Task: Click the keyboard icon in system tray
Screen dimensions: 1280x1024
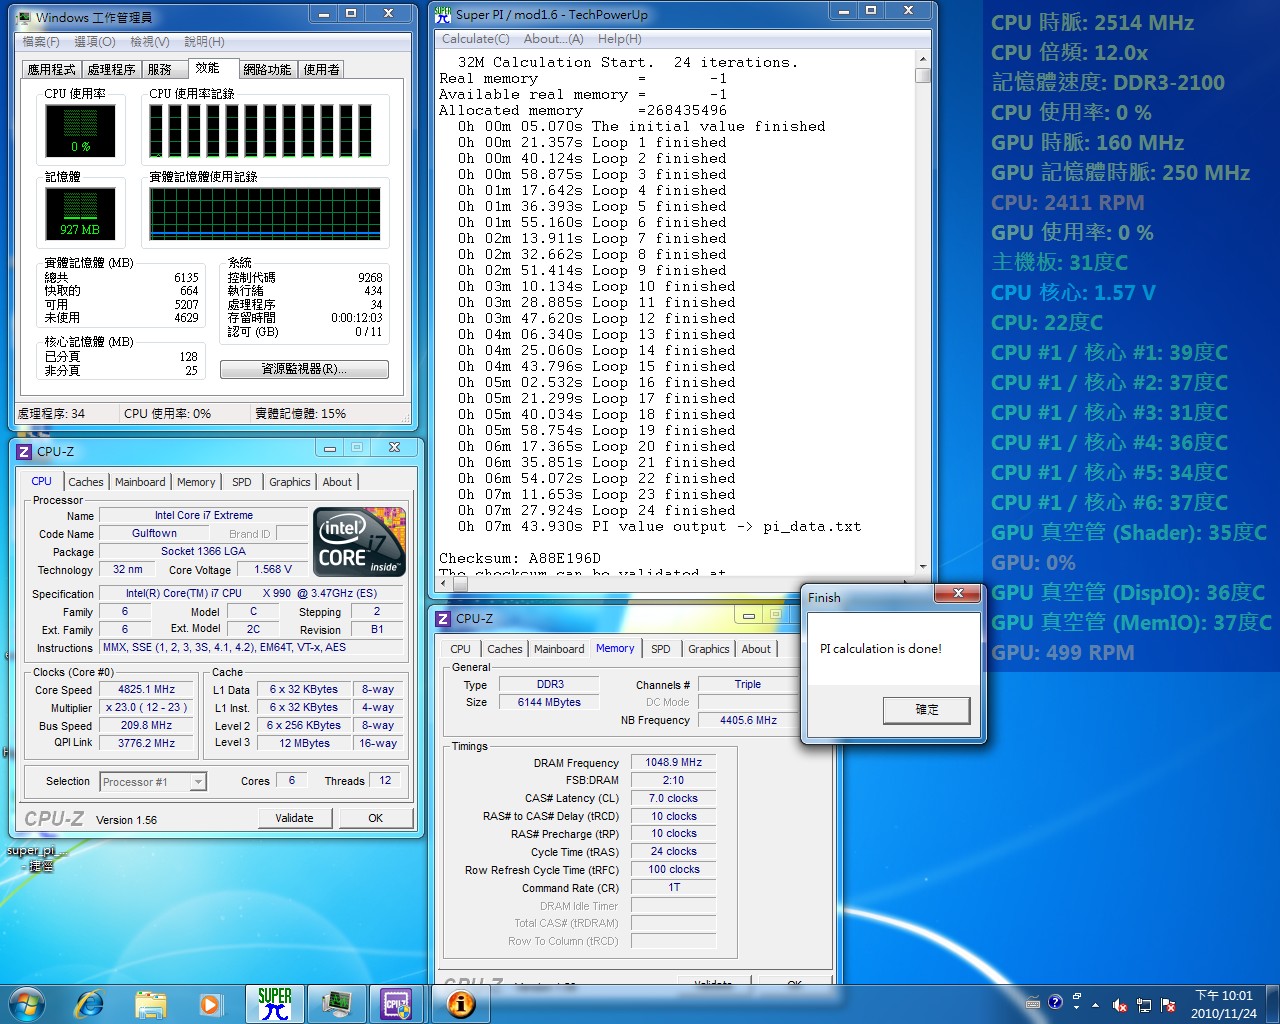Action: [x=1033, y=1004]
